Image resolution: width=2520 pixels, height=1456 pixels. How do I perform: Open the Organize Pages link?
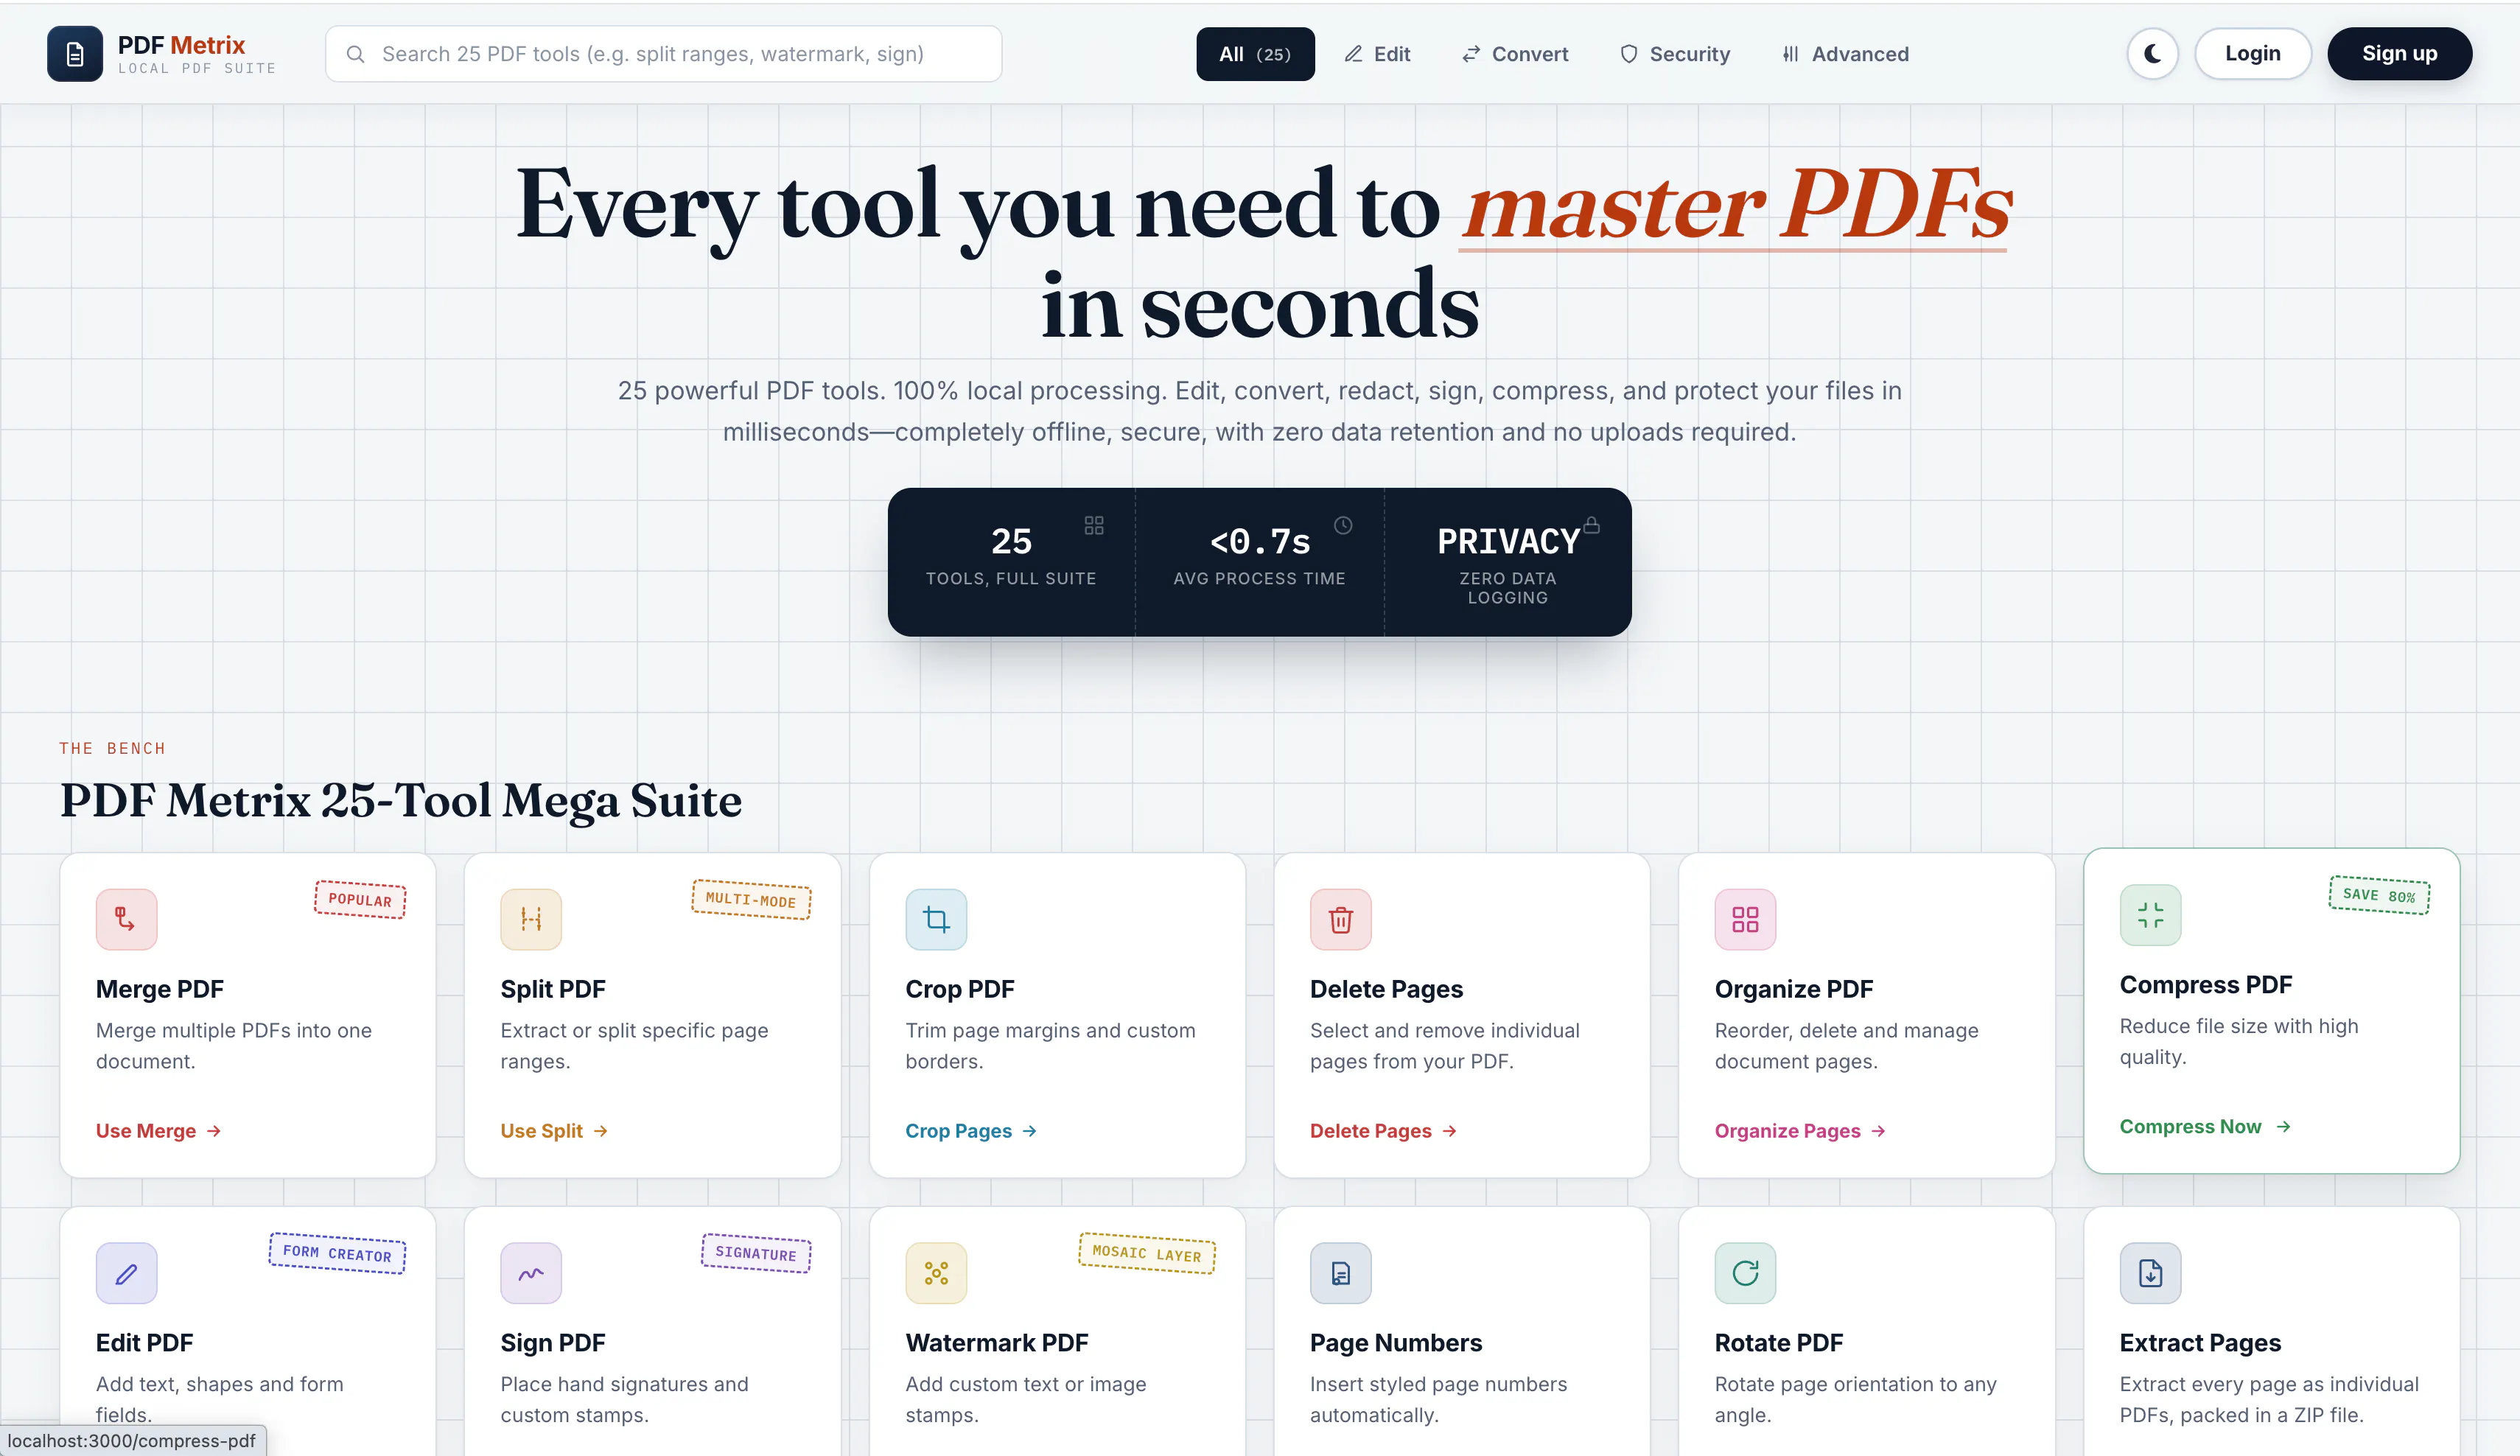coord(1800,1131)
